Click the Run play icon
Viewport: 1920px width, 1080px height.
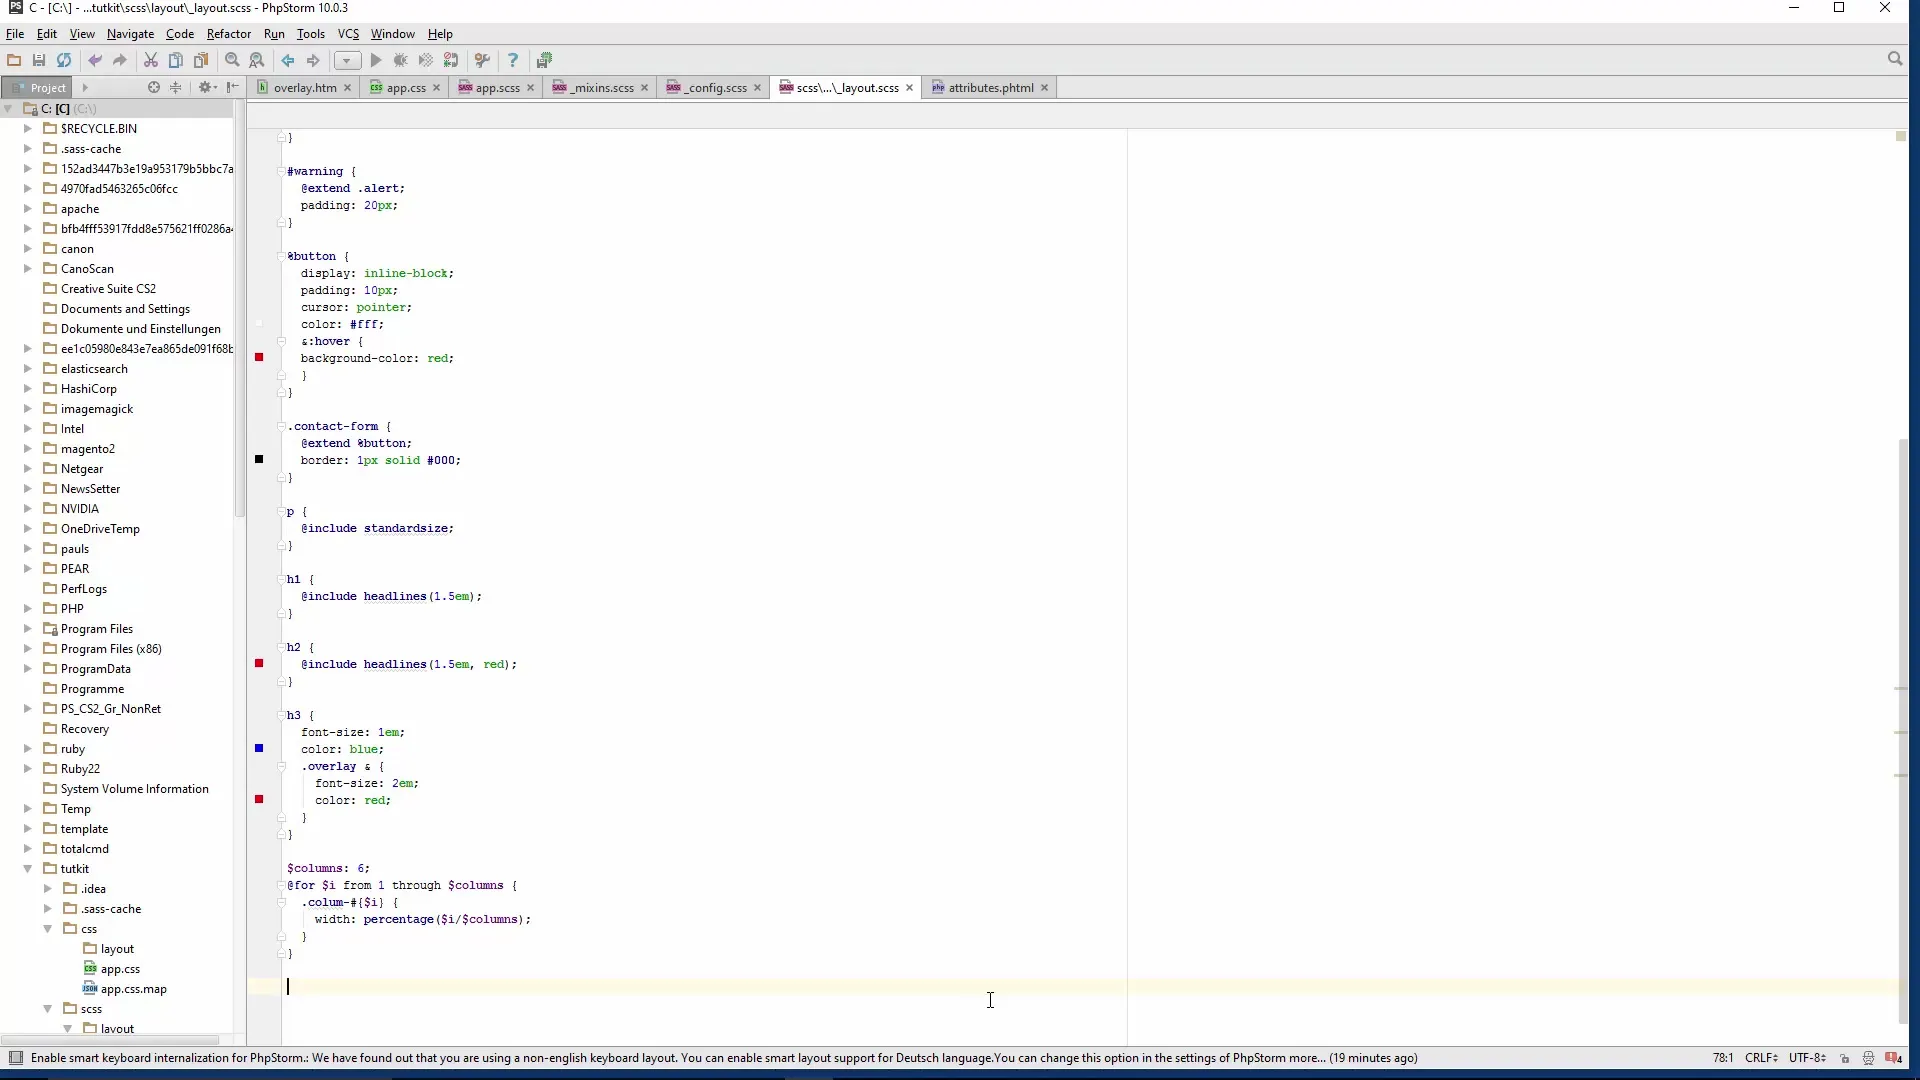(376, 60)
